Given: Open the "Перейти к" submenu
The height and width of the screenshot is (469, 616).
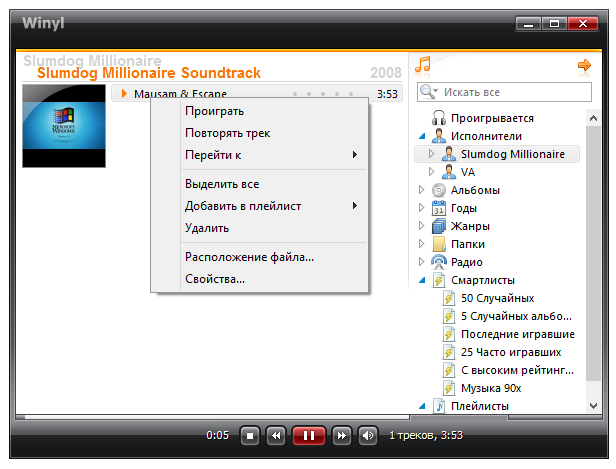Looking at the screenshot, I should click(259, 155).
